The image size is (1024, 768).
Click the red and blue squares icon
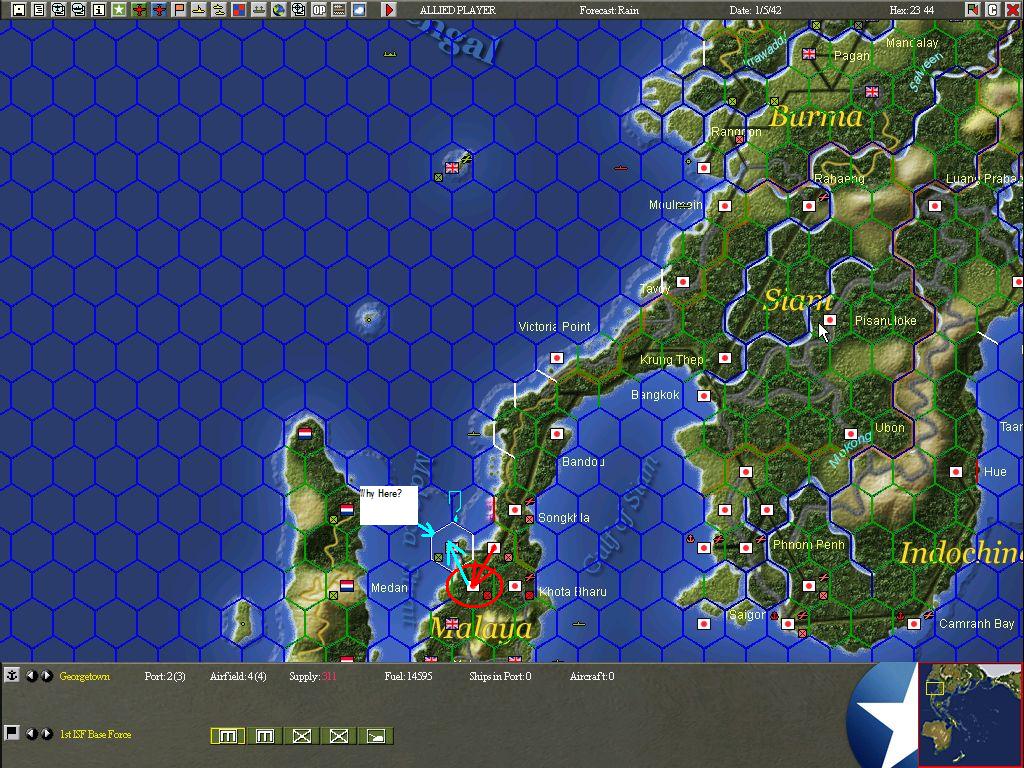coord(238,10)
